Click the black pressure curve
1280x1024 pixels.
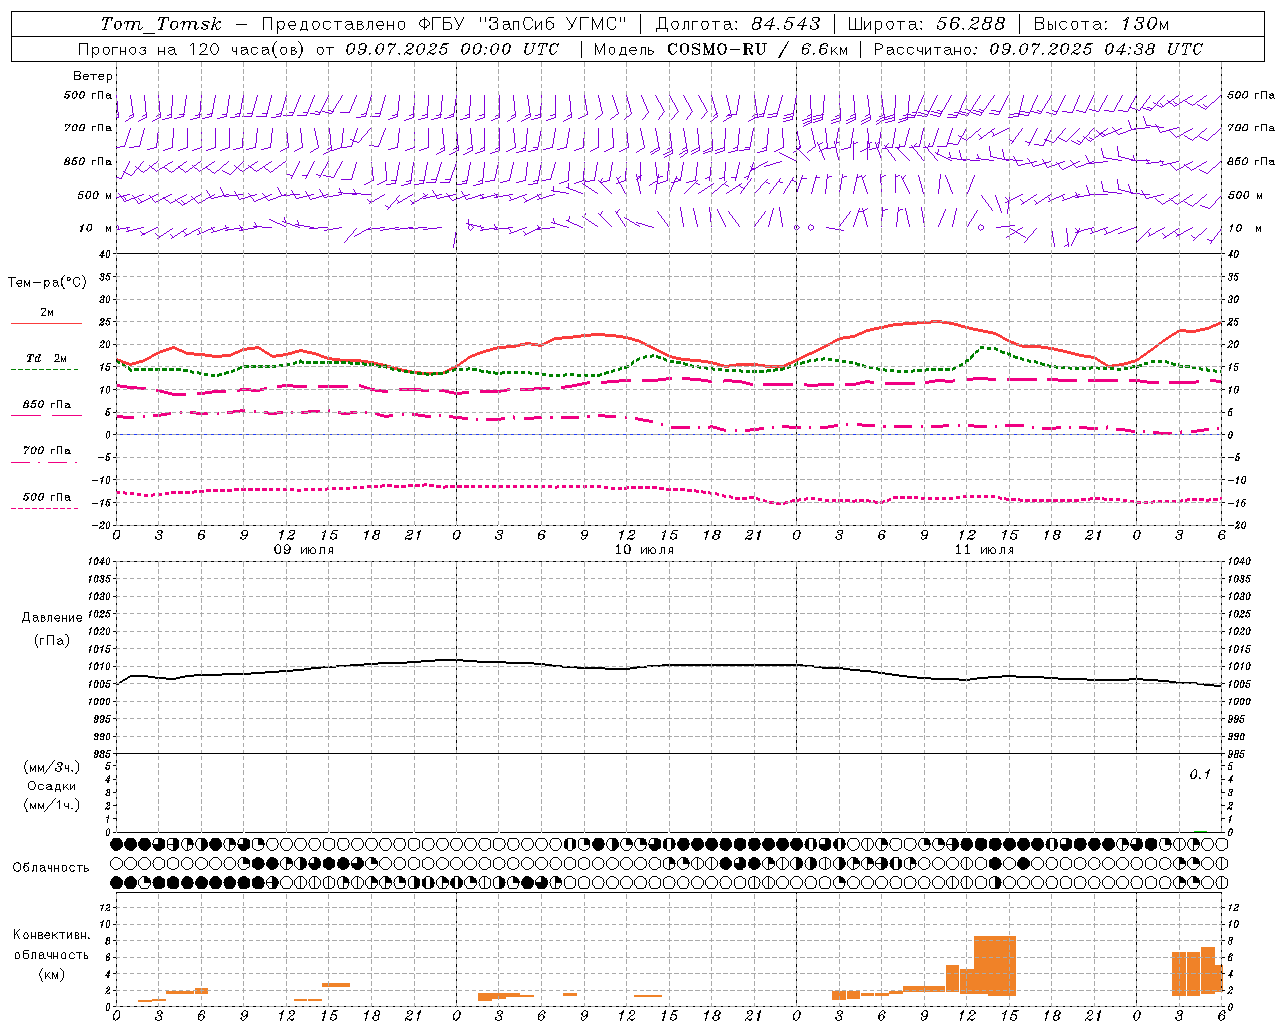coord(669,665)
